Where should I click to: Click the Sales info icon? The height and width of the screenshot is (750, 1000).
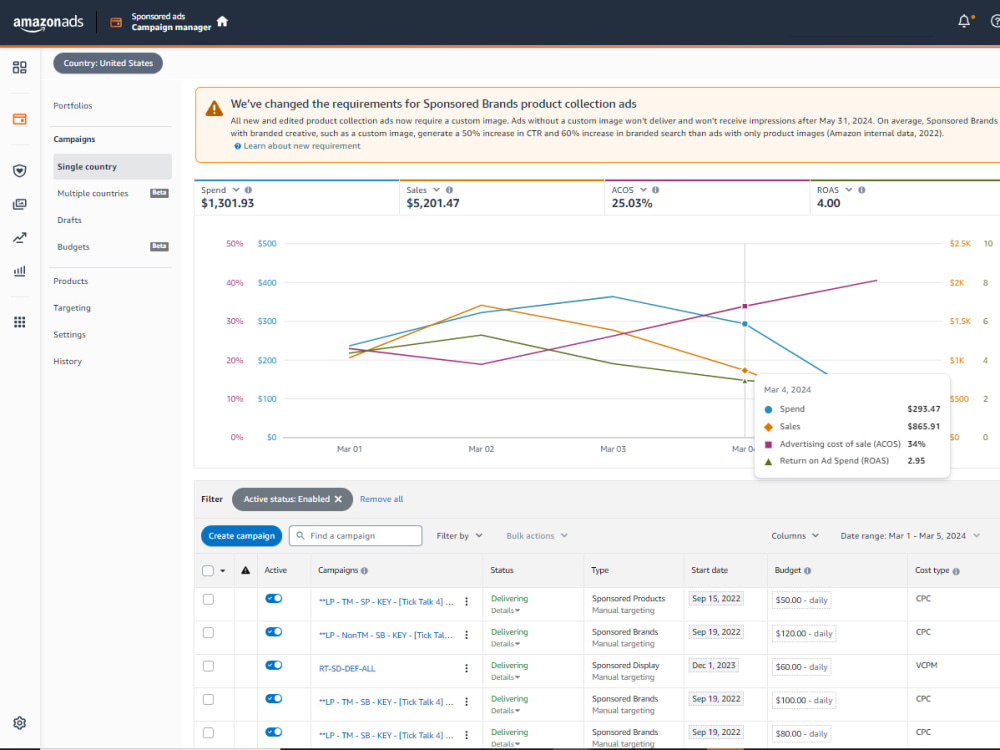tap(449, 190)
